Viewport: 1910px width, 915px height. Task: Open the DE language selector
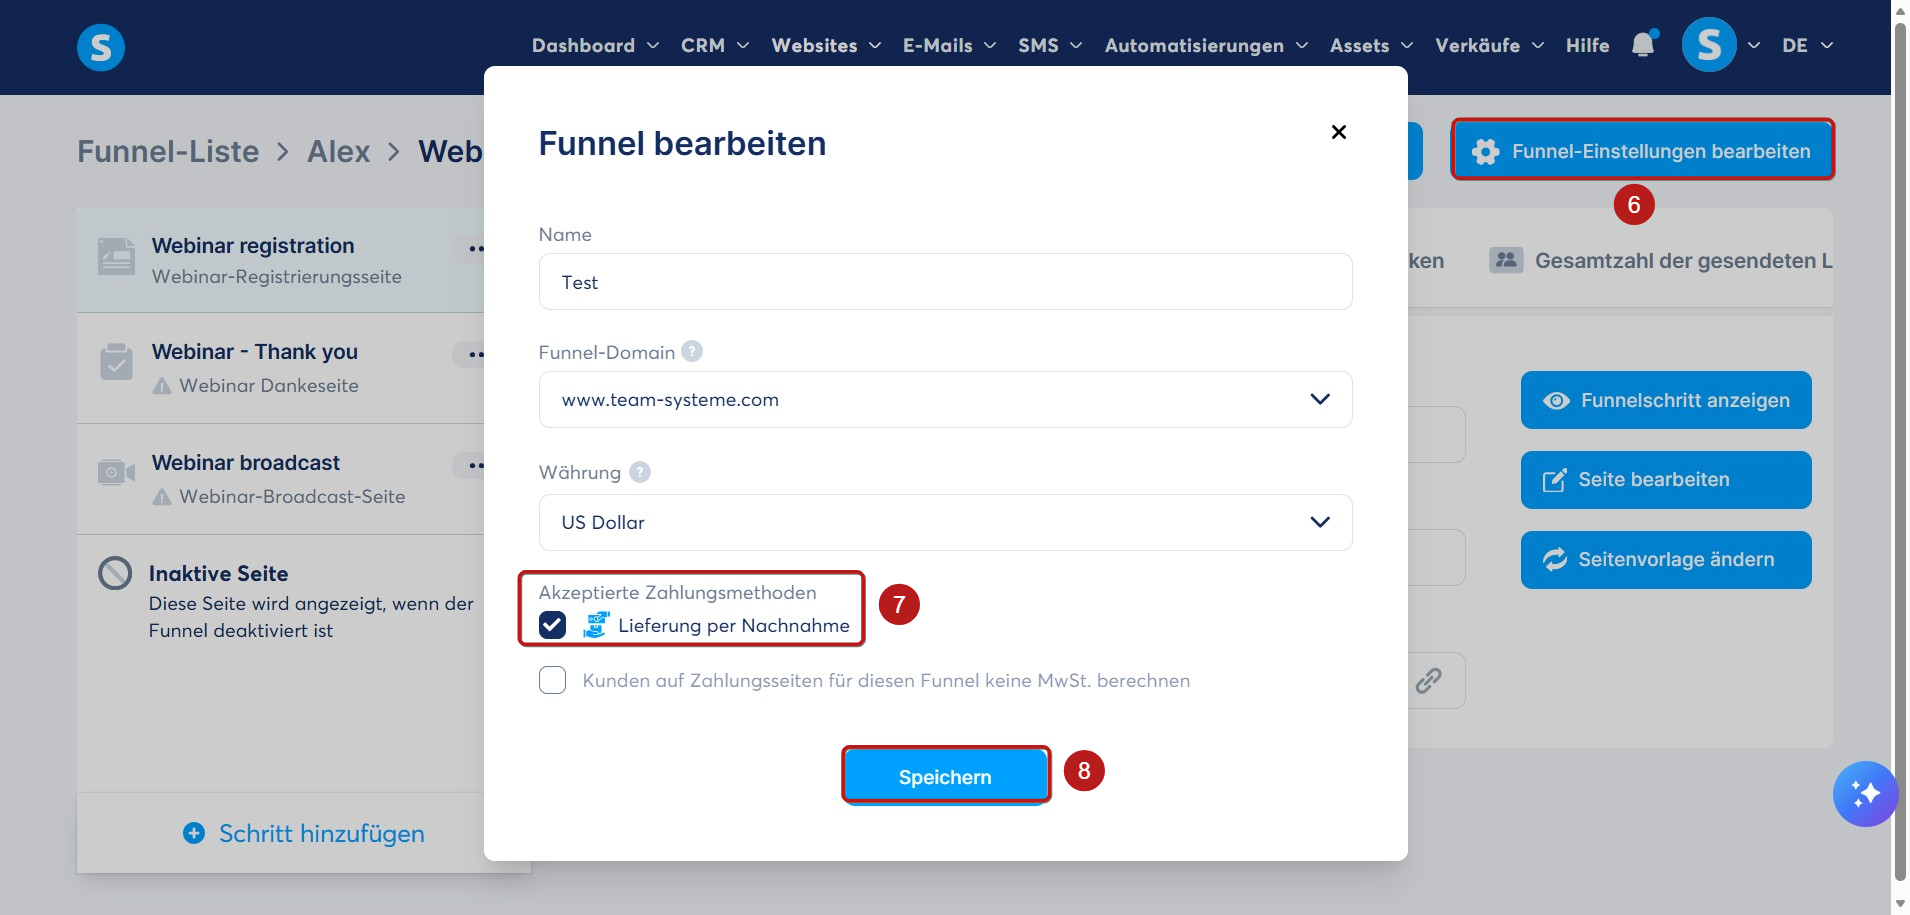(1807, 45)
